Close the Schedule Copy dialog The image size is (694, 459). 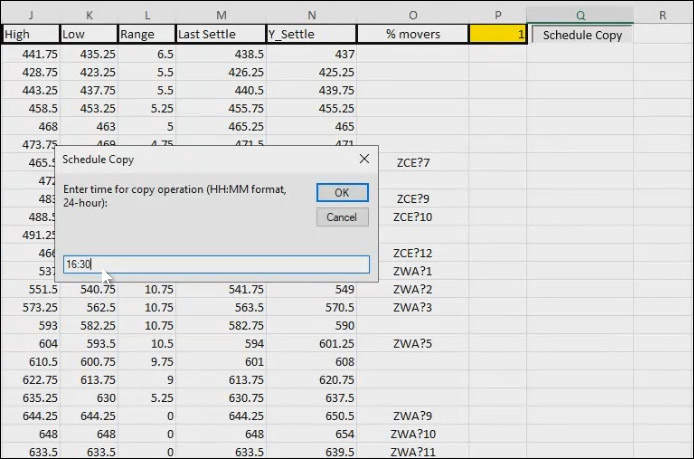pyautogui.click(x=364, y=159)
